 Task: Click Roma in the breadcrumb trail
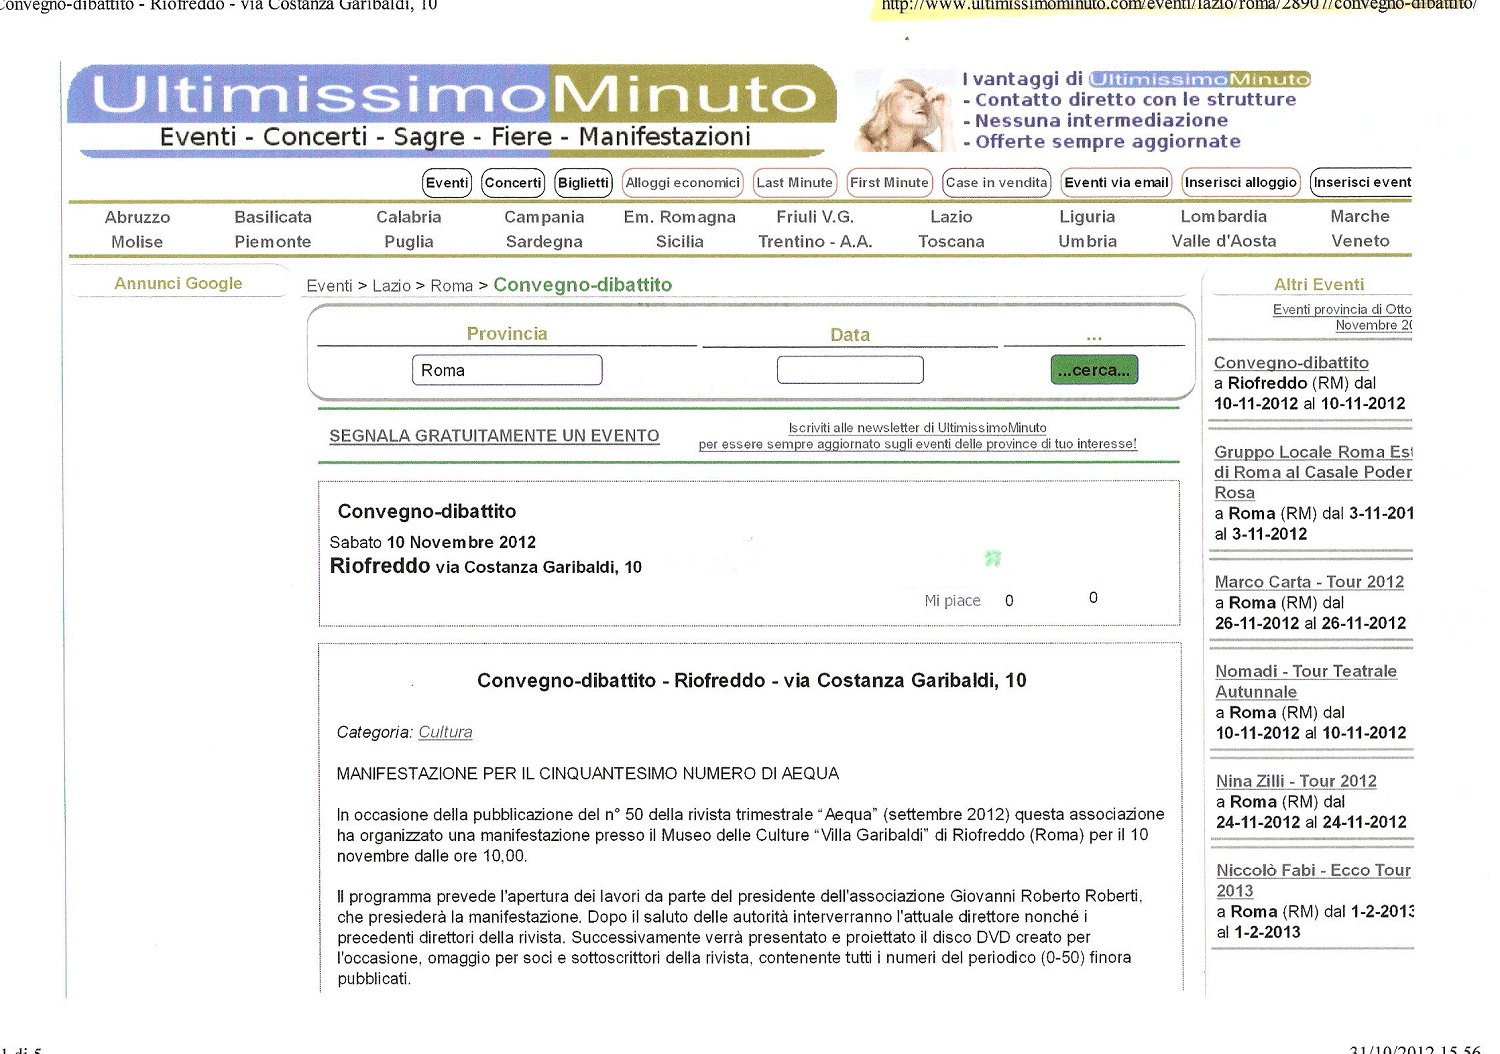[452, 286]
